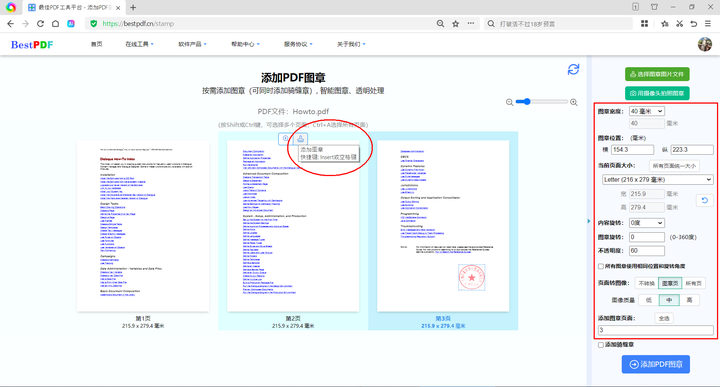
Task: Click the camera capture stamp button
Action: (657, 93)
